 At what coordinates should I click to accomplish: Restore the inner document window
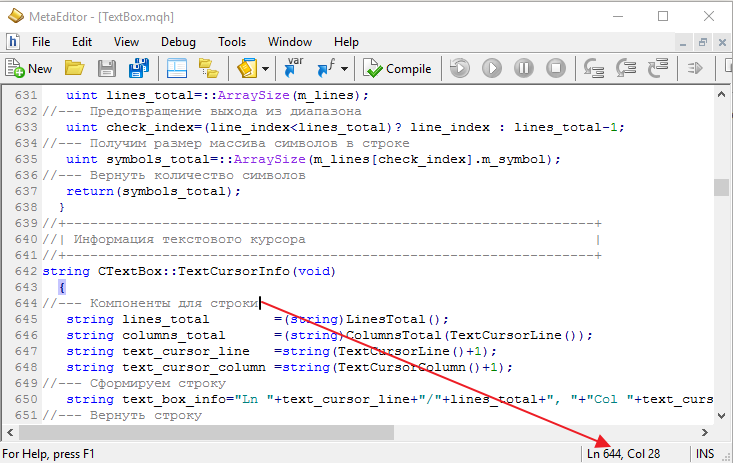(x=703, y=43)
